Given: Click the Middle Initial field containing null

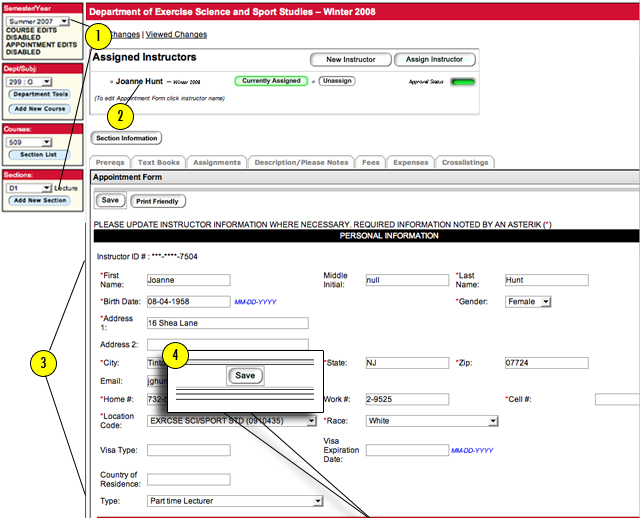Looking at the screenshot, I should [x=407, y=280].
